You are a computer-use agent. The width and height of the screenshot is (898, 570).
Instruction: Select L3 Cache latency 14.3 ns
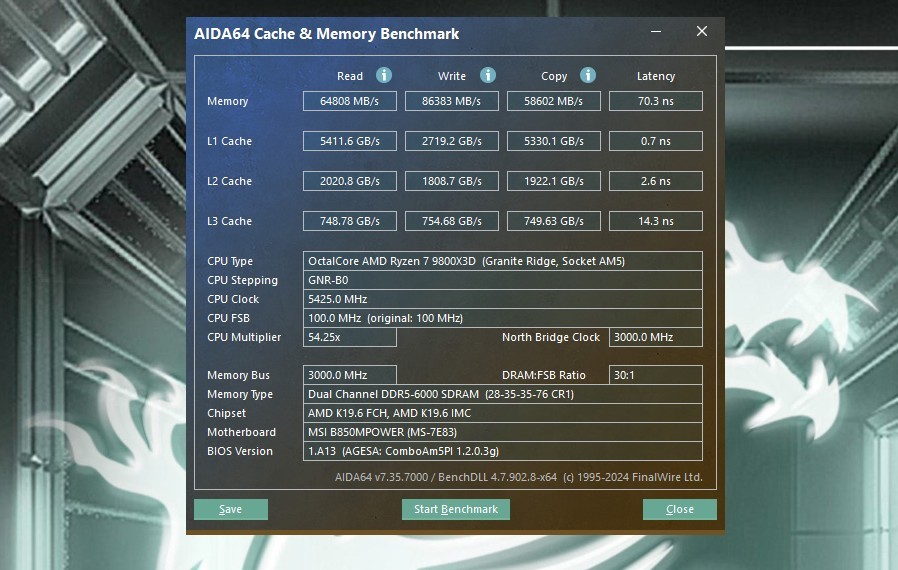pyautogui.click(x=656, y=221)
